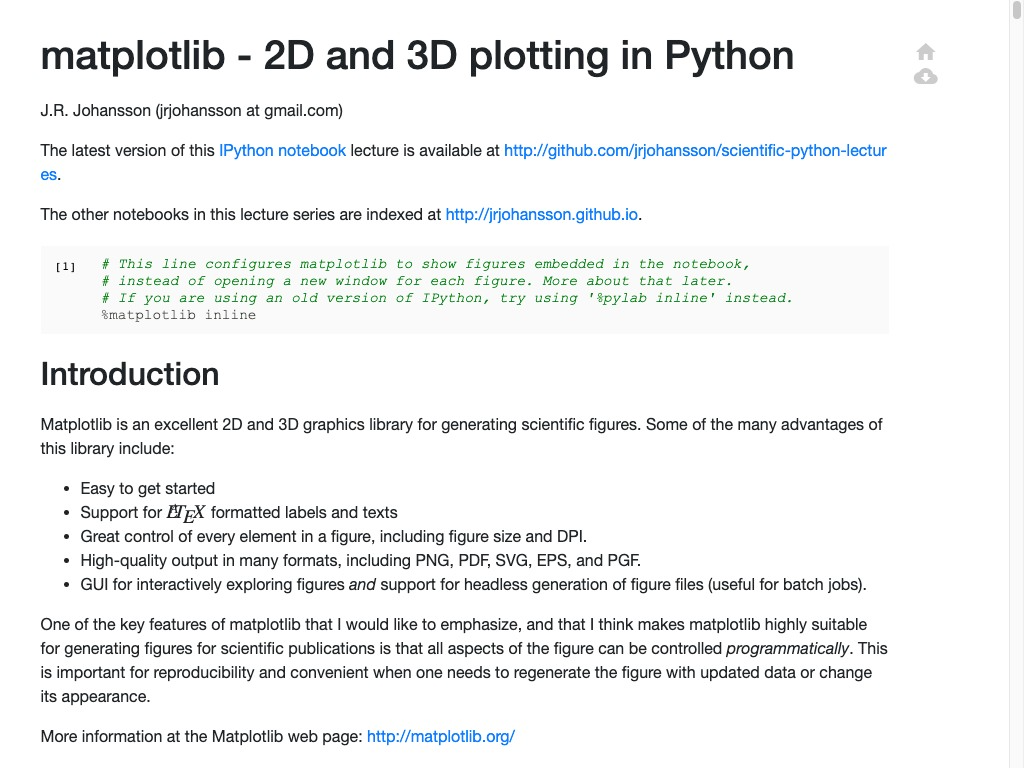Click the 'Great control of every element' bullet
Screen dimensions: 1024x768
coord(333,537)
